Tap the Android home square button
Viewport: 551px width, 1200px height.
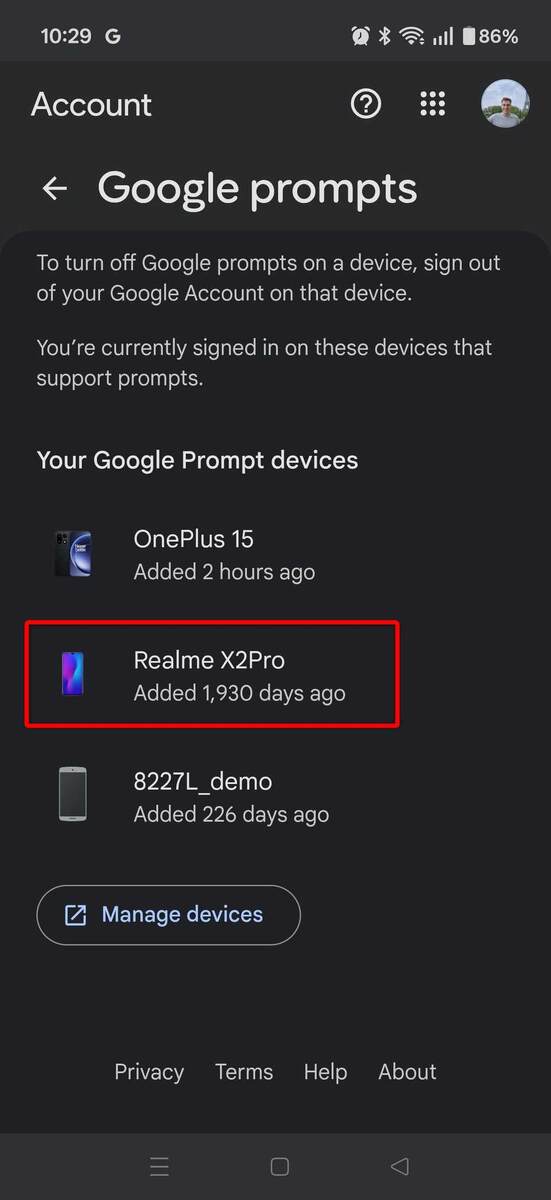coord(280,1166)
